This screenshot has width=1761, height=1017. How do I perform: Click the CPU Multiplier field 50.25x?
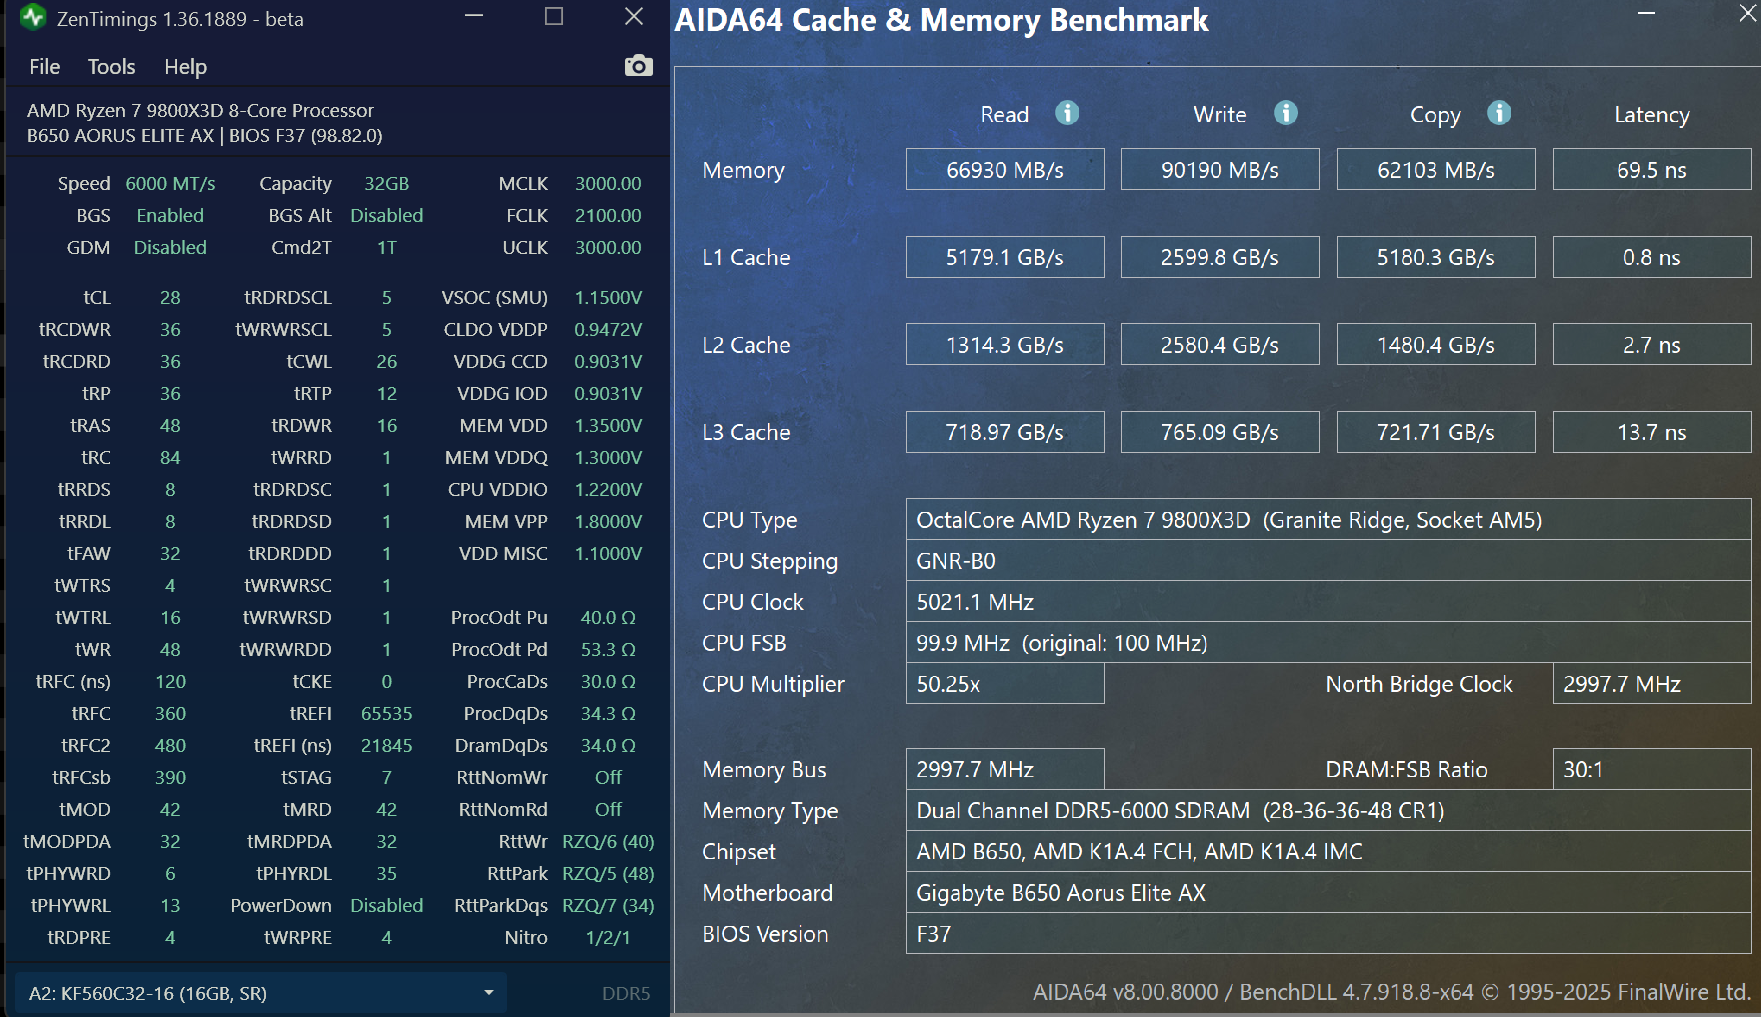(1005, 684)
